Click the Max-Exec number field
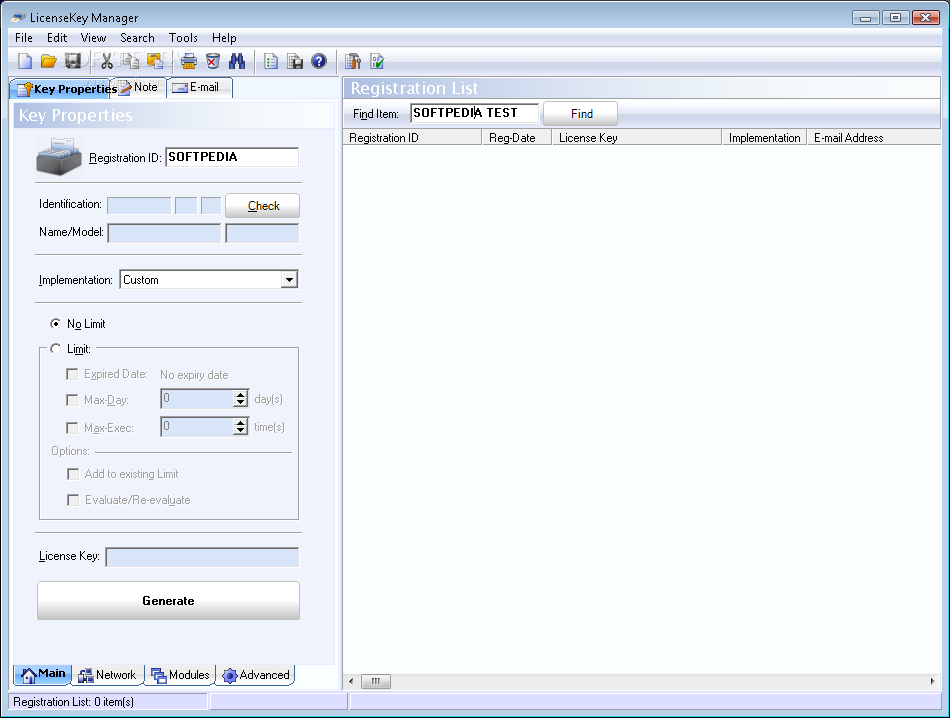The image size is (950, 718). (197, 427)
